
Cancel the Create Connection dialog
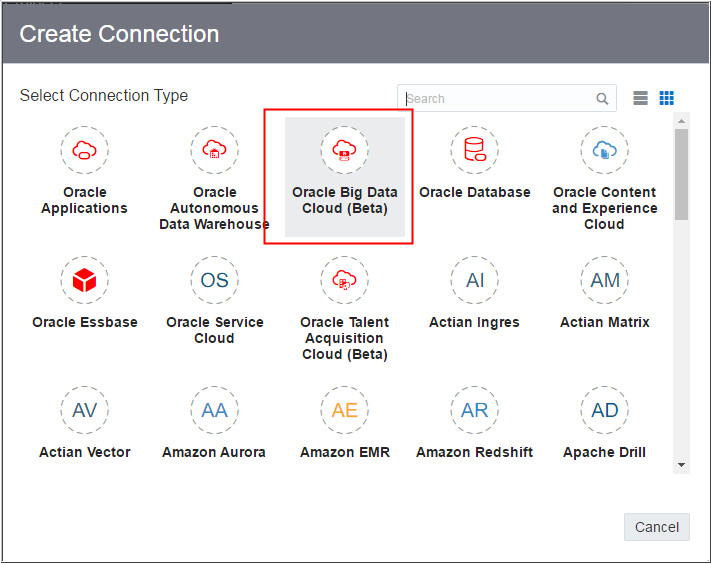click(656, 527)
